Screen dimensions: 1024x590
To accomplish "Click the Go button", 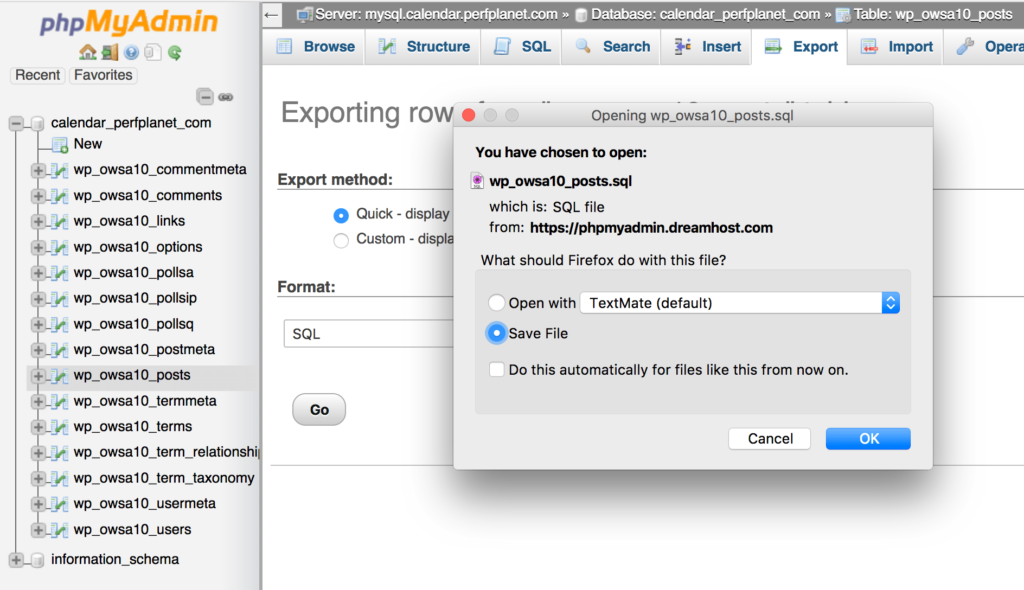I will point(319,410).
